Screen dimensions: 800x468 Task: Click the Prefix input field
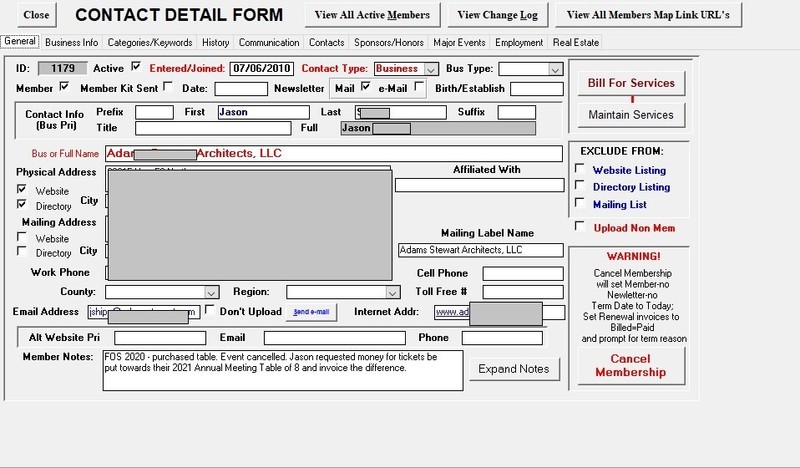coord(154,112)
